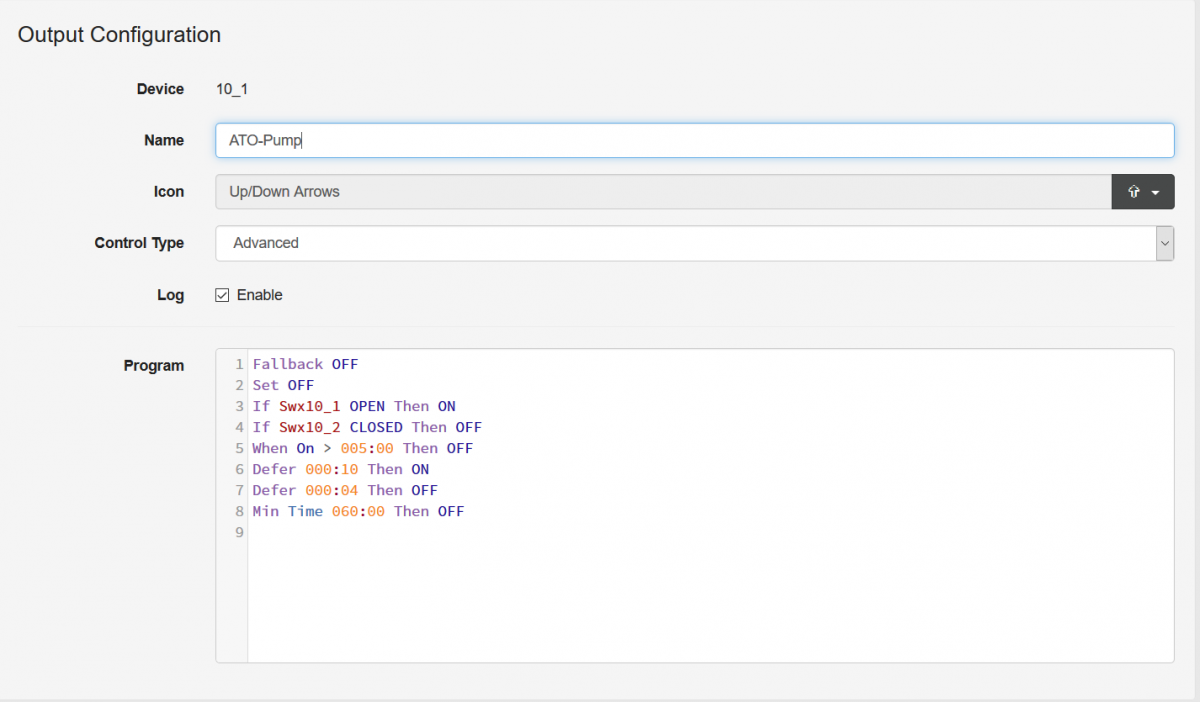Click the Control Type label
The image size is (1200, 702).
tap(139, 243)
